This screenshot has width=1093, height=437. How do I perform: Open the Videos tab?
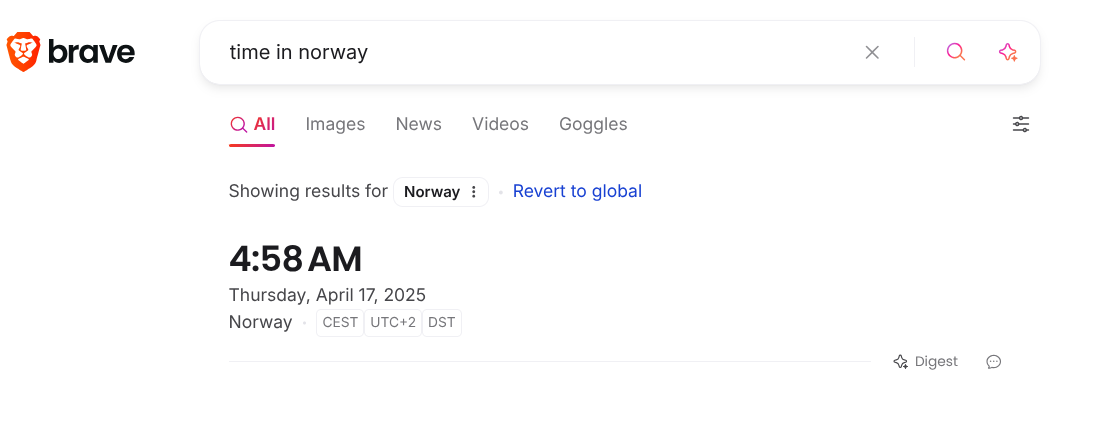click(500, 124)
